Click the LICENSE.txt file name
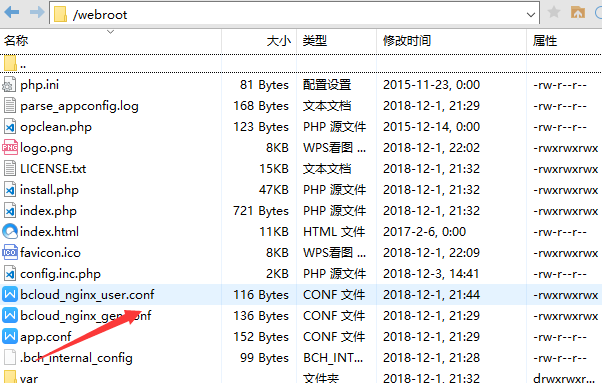602x383 pixels. coord(53,169)
